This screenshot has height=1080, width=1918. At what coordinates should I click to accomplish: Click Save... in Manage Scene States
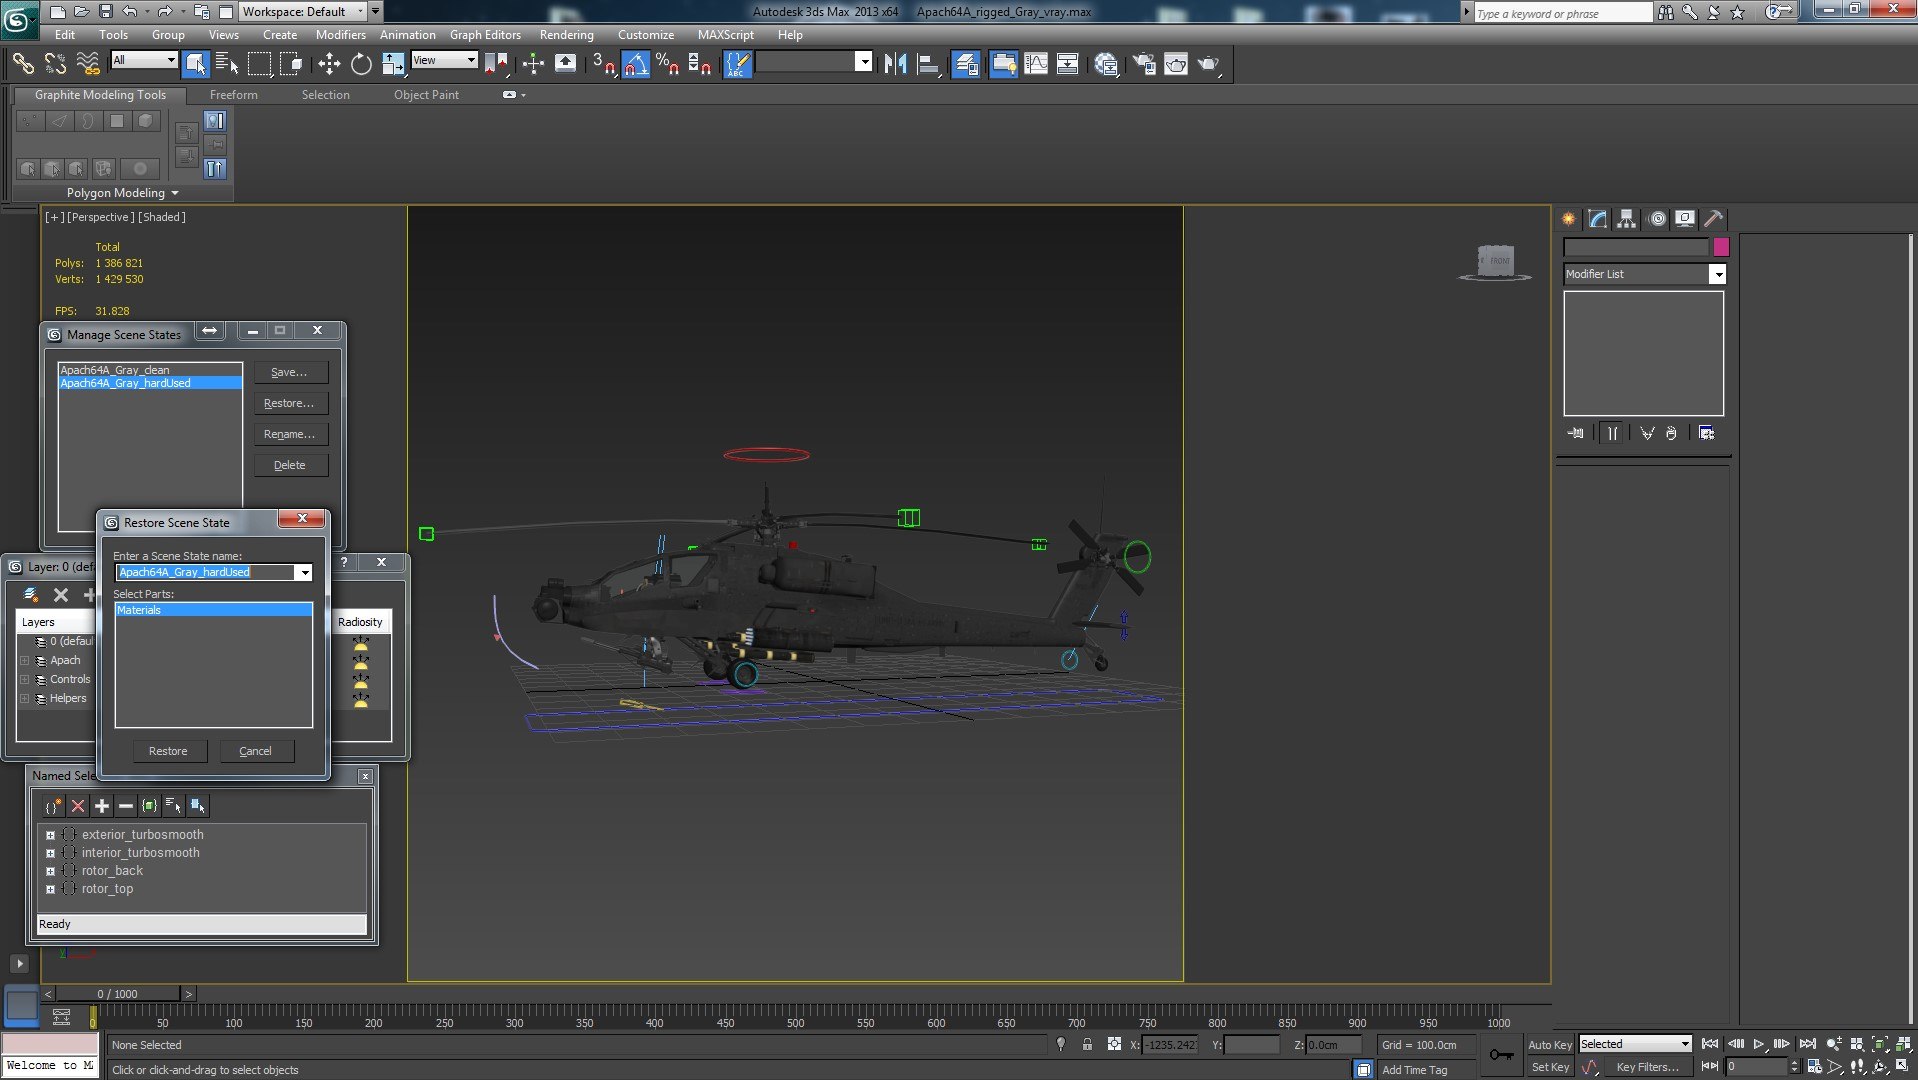click(289, 372)
